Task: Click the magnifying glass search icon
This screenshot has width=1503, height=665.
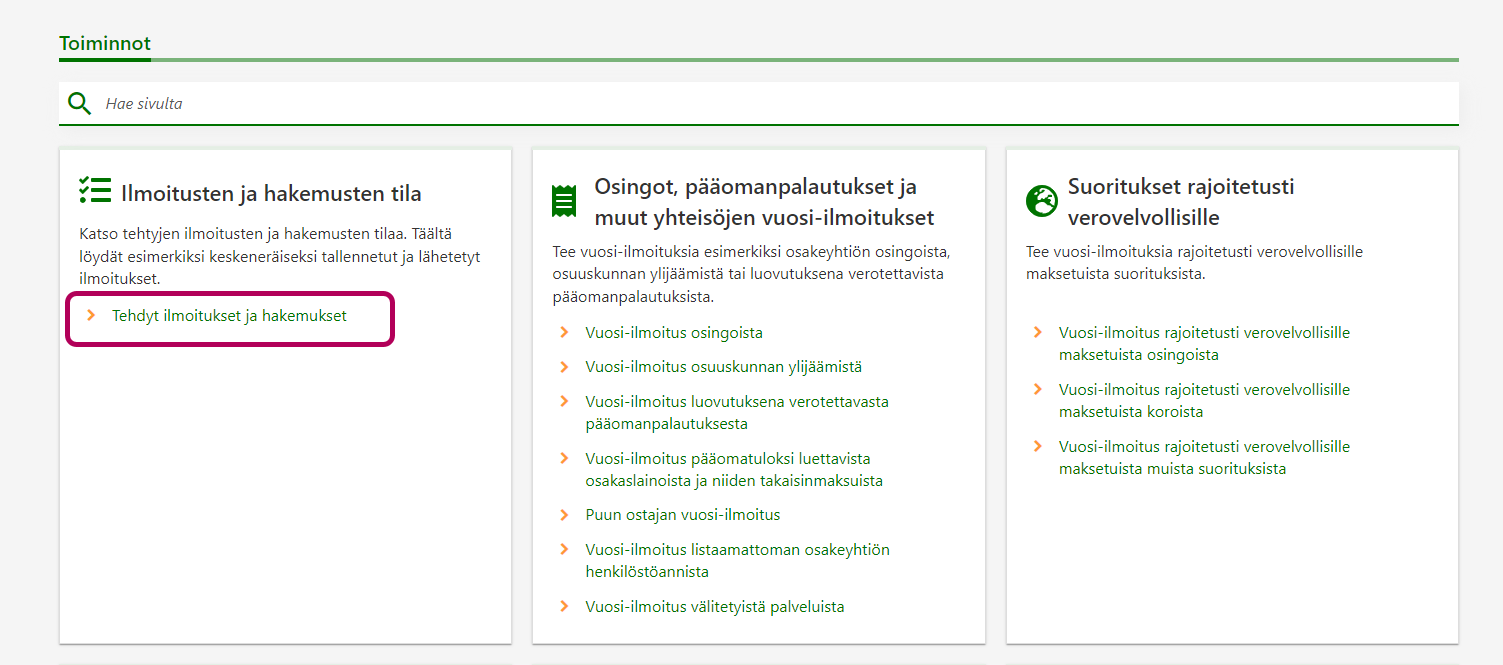Action: (79, 103)
